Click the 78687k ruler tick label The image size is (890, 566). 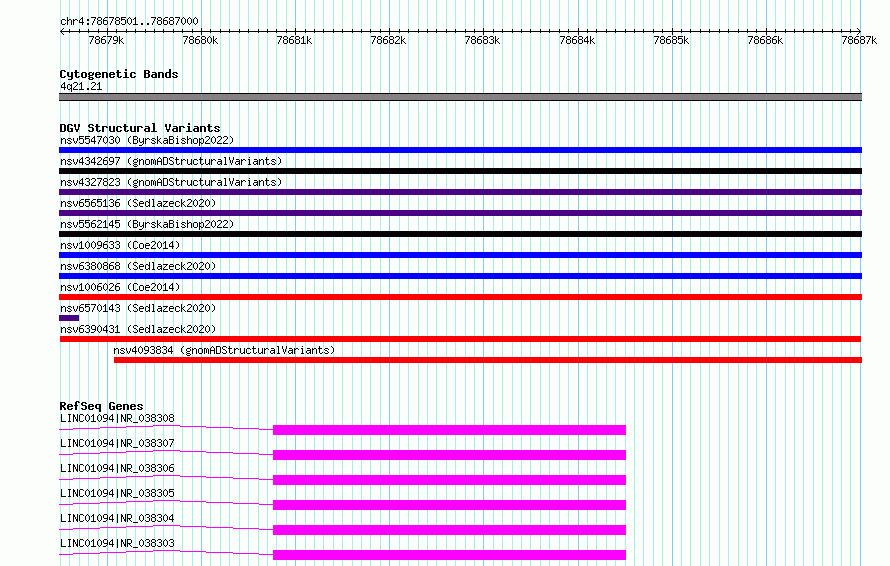point(859,40)
